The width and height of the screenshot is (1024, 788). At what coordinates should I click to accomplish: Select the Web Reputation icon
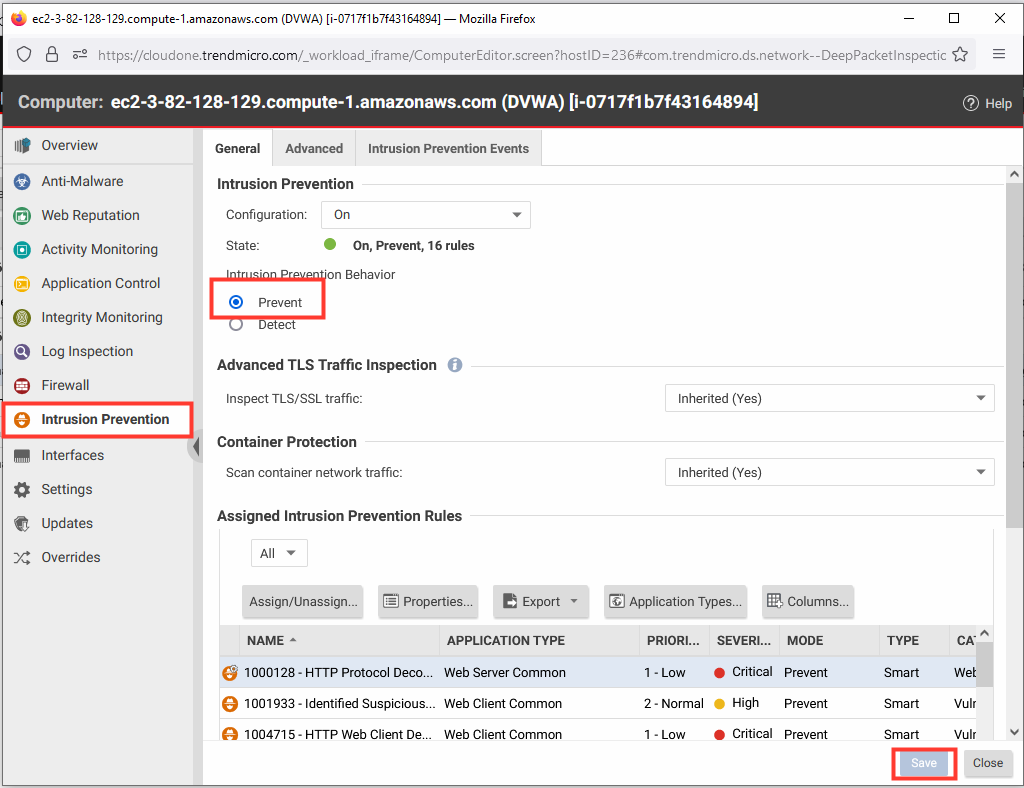(x=22, y=215)
